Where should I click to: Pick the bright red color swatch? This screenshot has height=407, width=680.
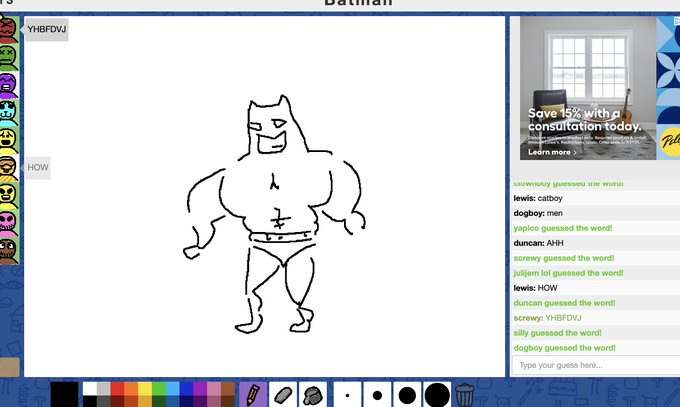[117, 388]
